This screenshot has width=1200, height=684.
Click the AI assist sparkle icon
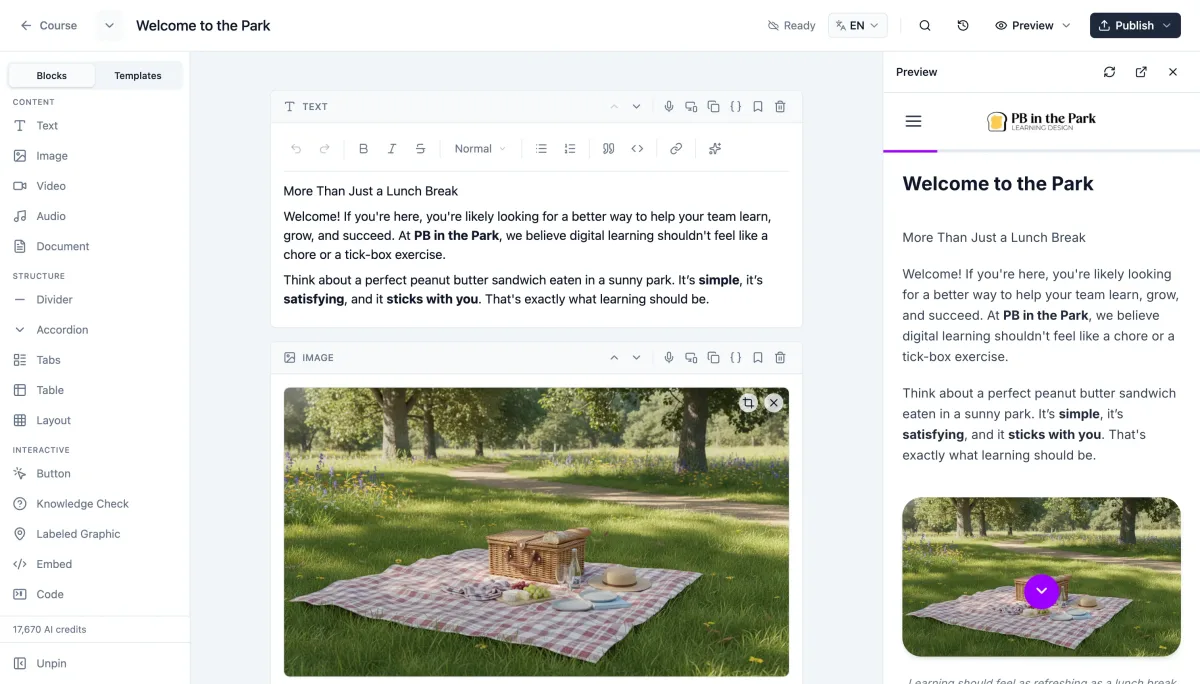(714, 148)
